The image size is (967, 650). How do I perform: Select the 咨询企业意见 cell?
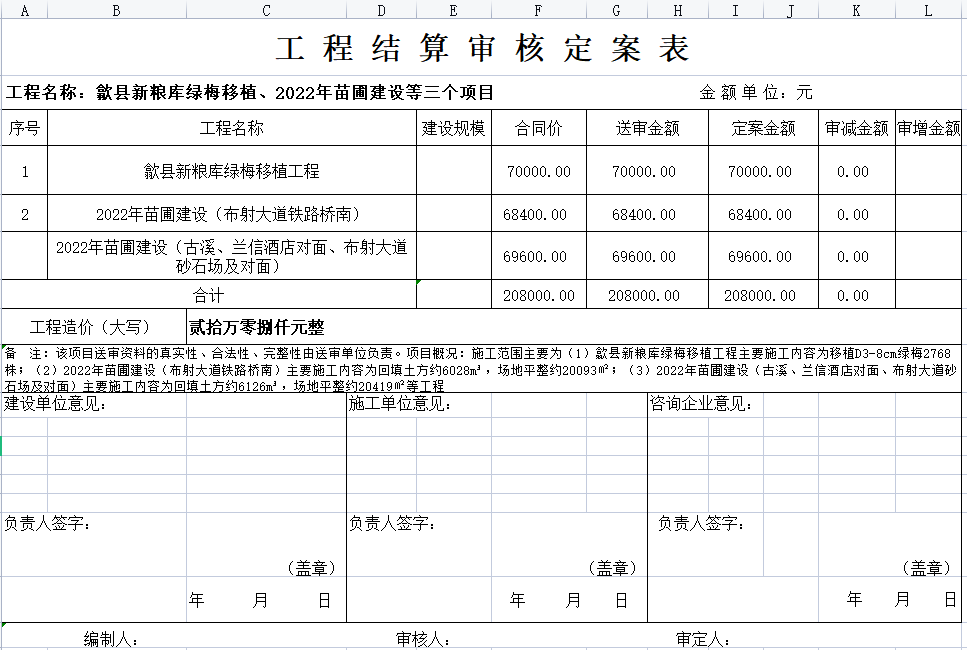tap(701, 404)
